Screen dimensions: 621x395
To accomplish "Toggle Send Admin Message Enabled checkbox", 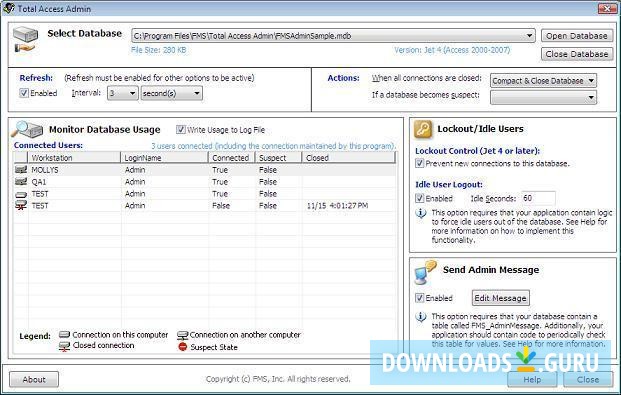I will point(419,298).
